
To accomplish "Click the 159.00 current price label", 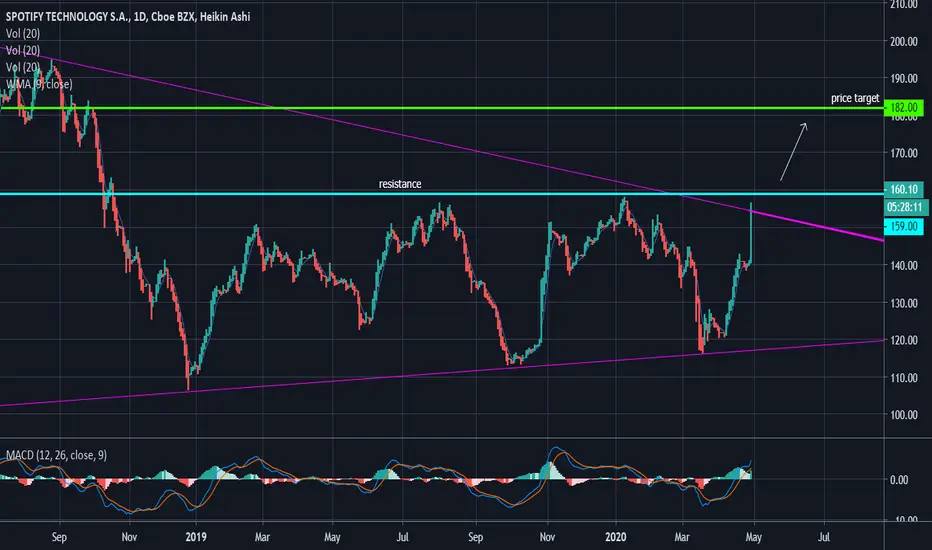I will 903,227.
